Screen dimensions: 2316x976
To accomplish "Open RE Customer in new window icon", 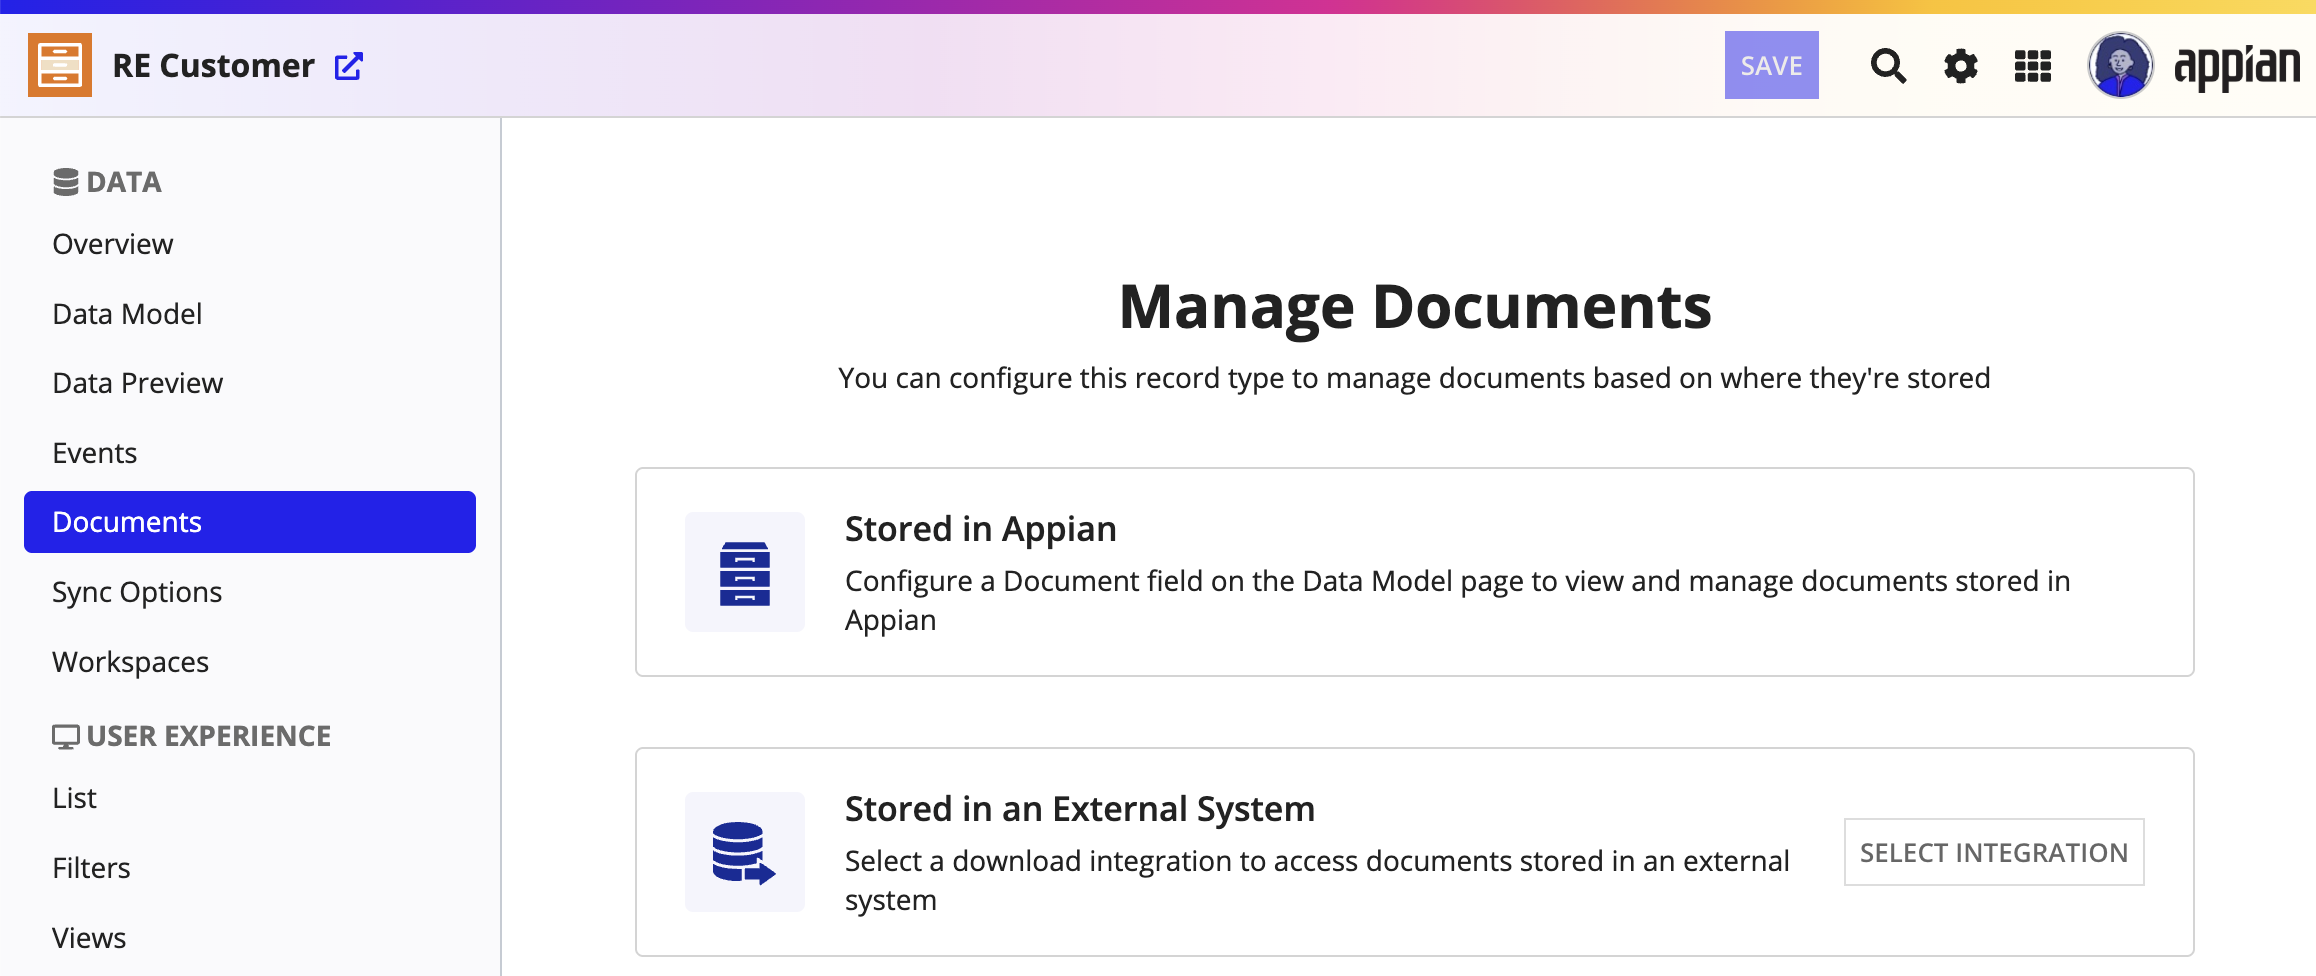I will (x=348, y=66).
